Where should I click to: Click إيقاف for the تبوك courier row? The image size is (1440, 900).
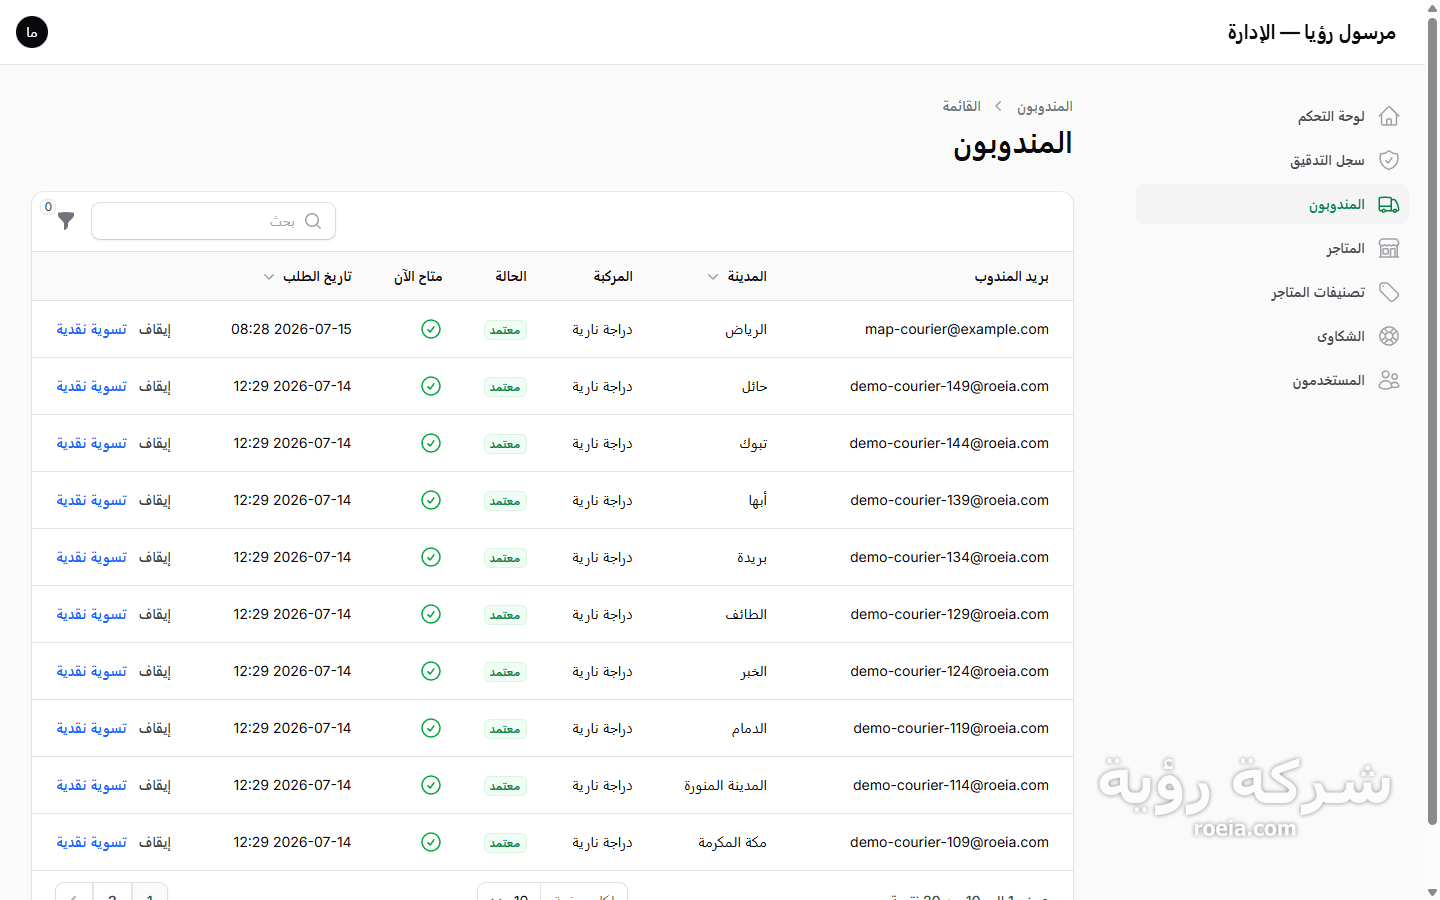(x=155, y=443)
